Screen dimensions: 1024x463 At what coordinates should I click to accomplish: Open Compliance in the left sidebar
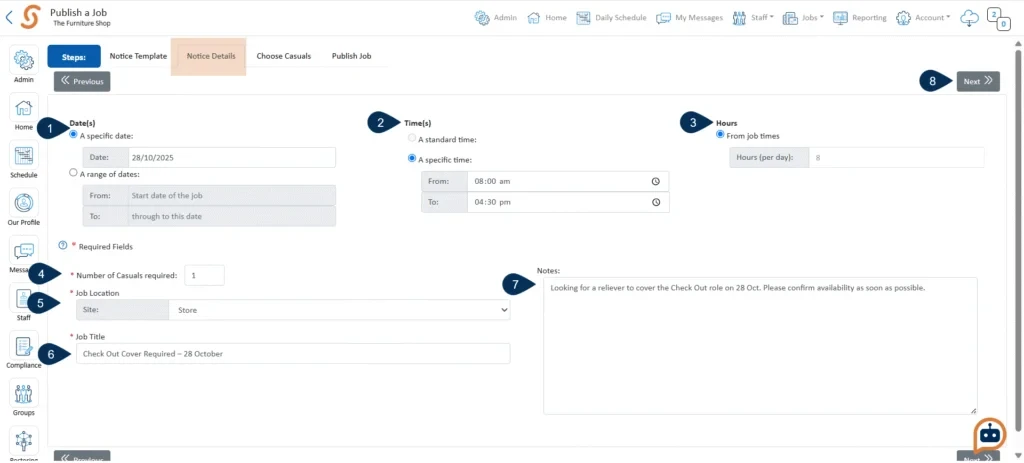coord(24,351)
